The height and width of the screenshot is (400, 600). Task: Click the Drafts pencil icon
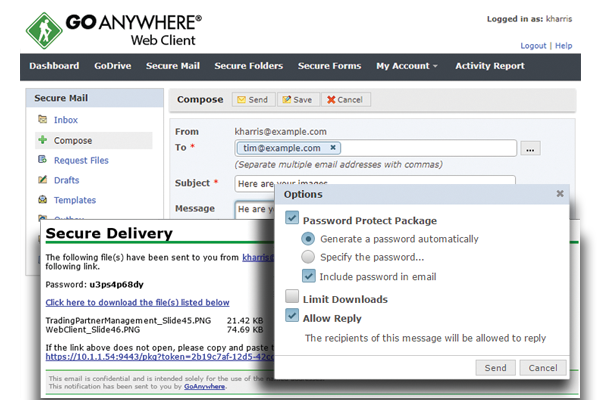click(42, 179)
